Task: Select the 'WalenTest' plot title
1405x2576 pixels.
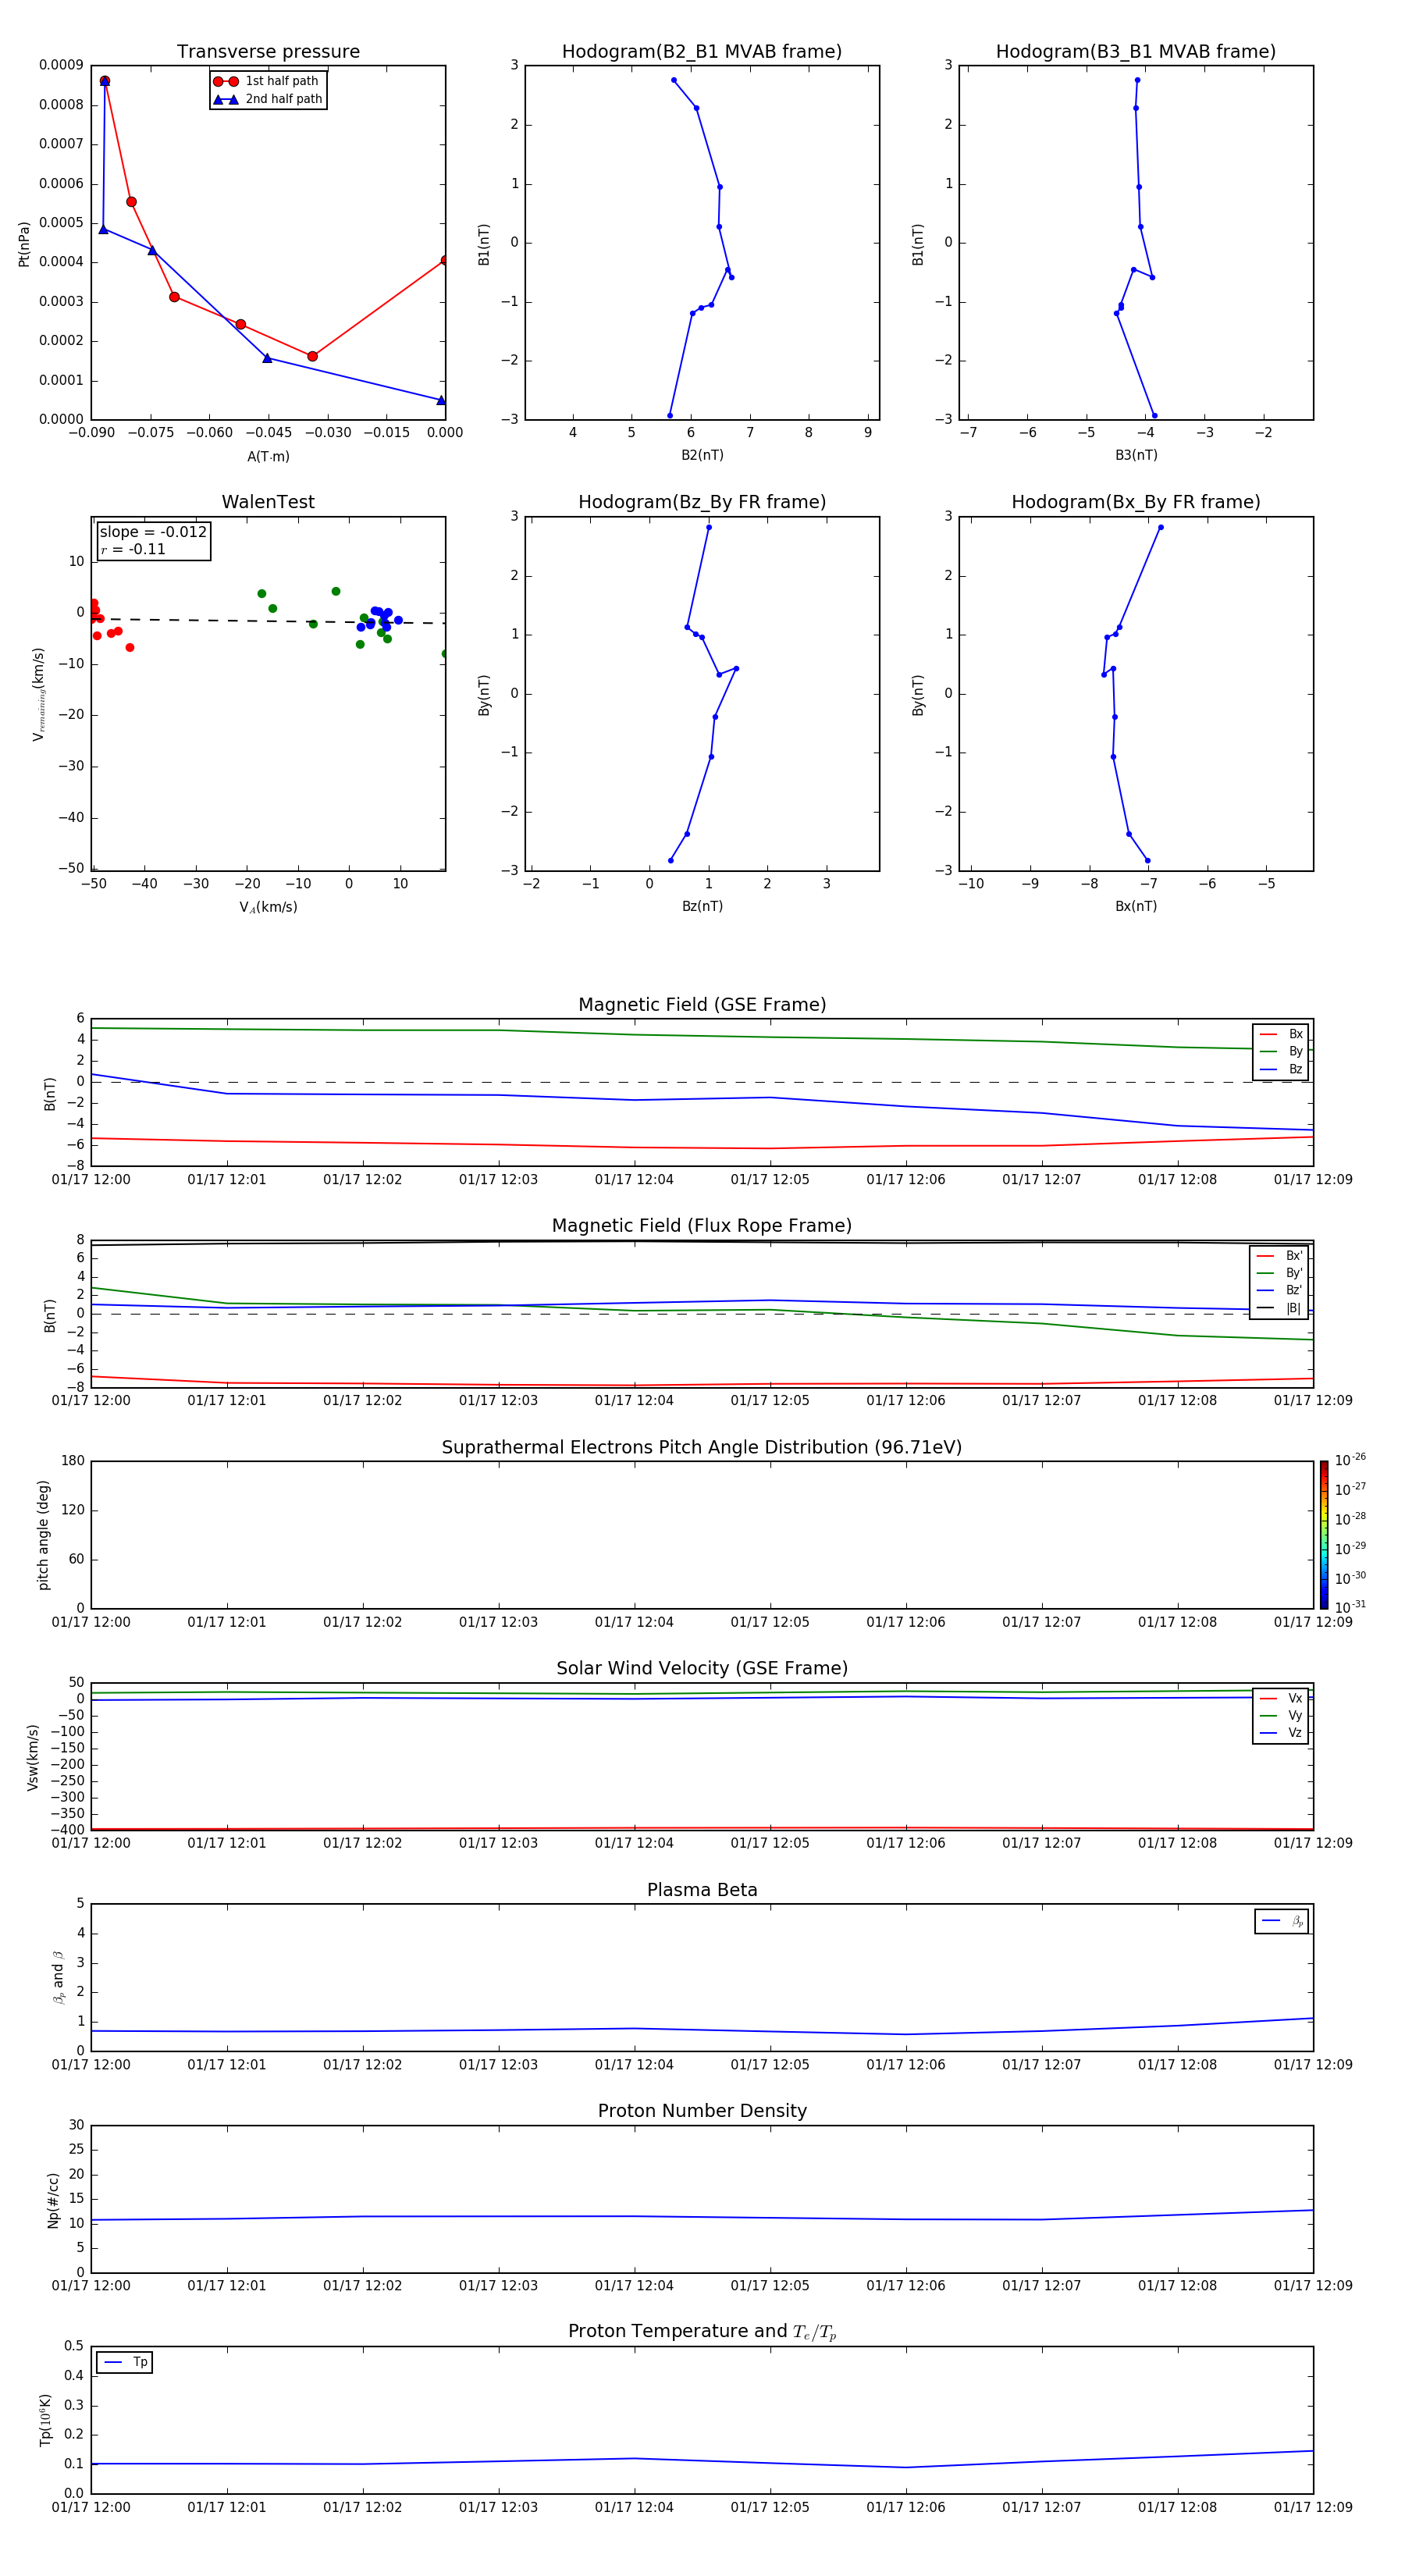Action: pyautogui.click(x=268, y=502)
